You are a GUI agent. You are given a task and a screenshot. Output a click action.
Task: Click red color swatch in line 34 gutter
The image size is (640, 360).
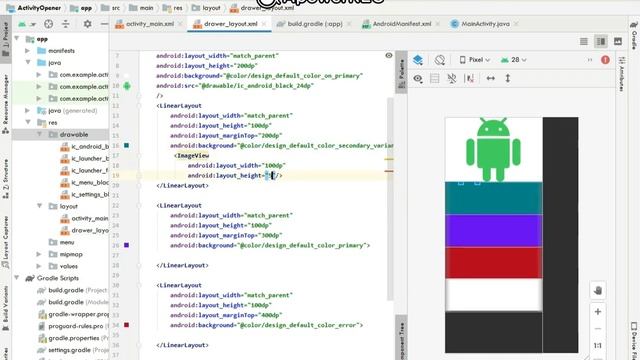[x=127, y=325]
